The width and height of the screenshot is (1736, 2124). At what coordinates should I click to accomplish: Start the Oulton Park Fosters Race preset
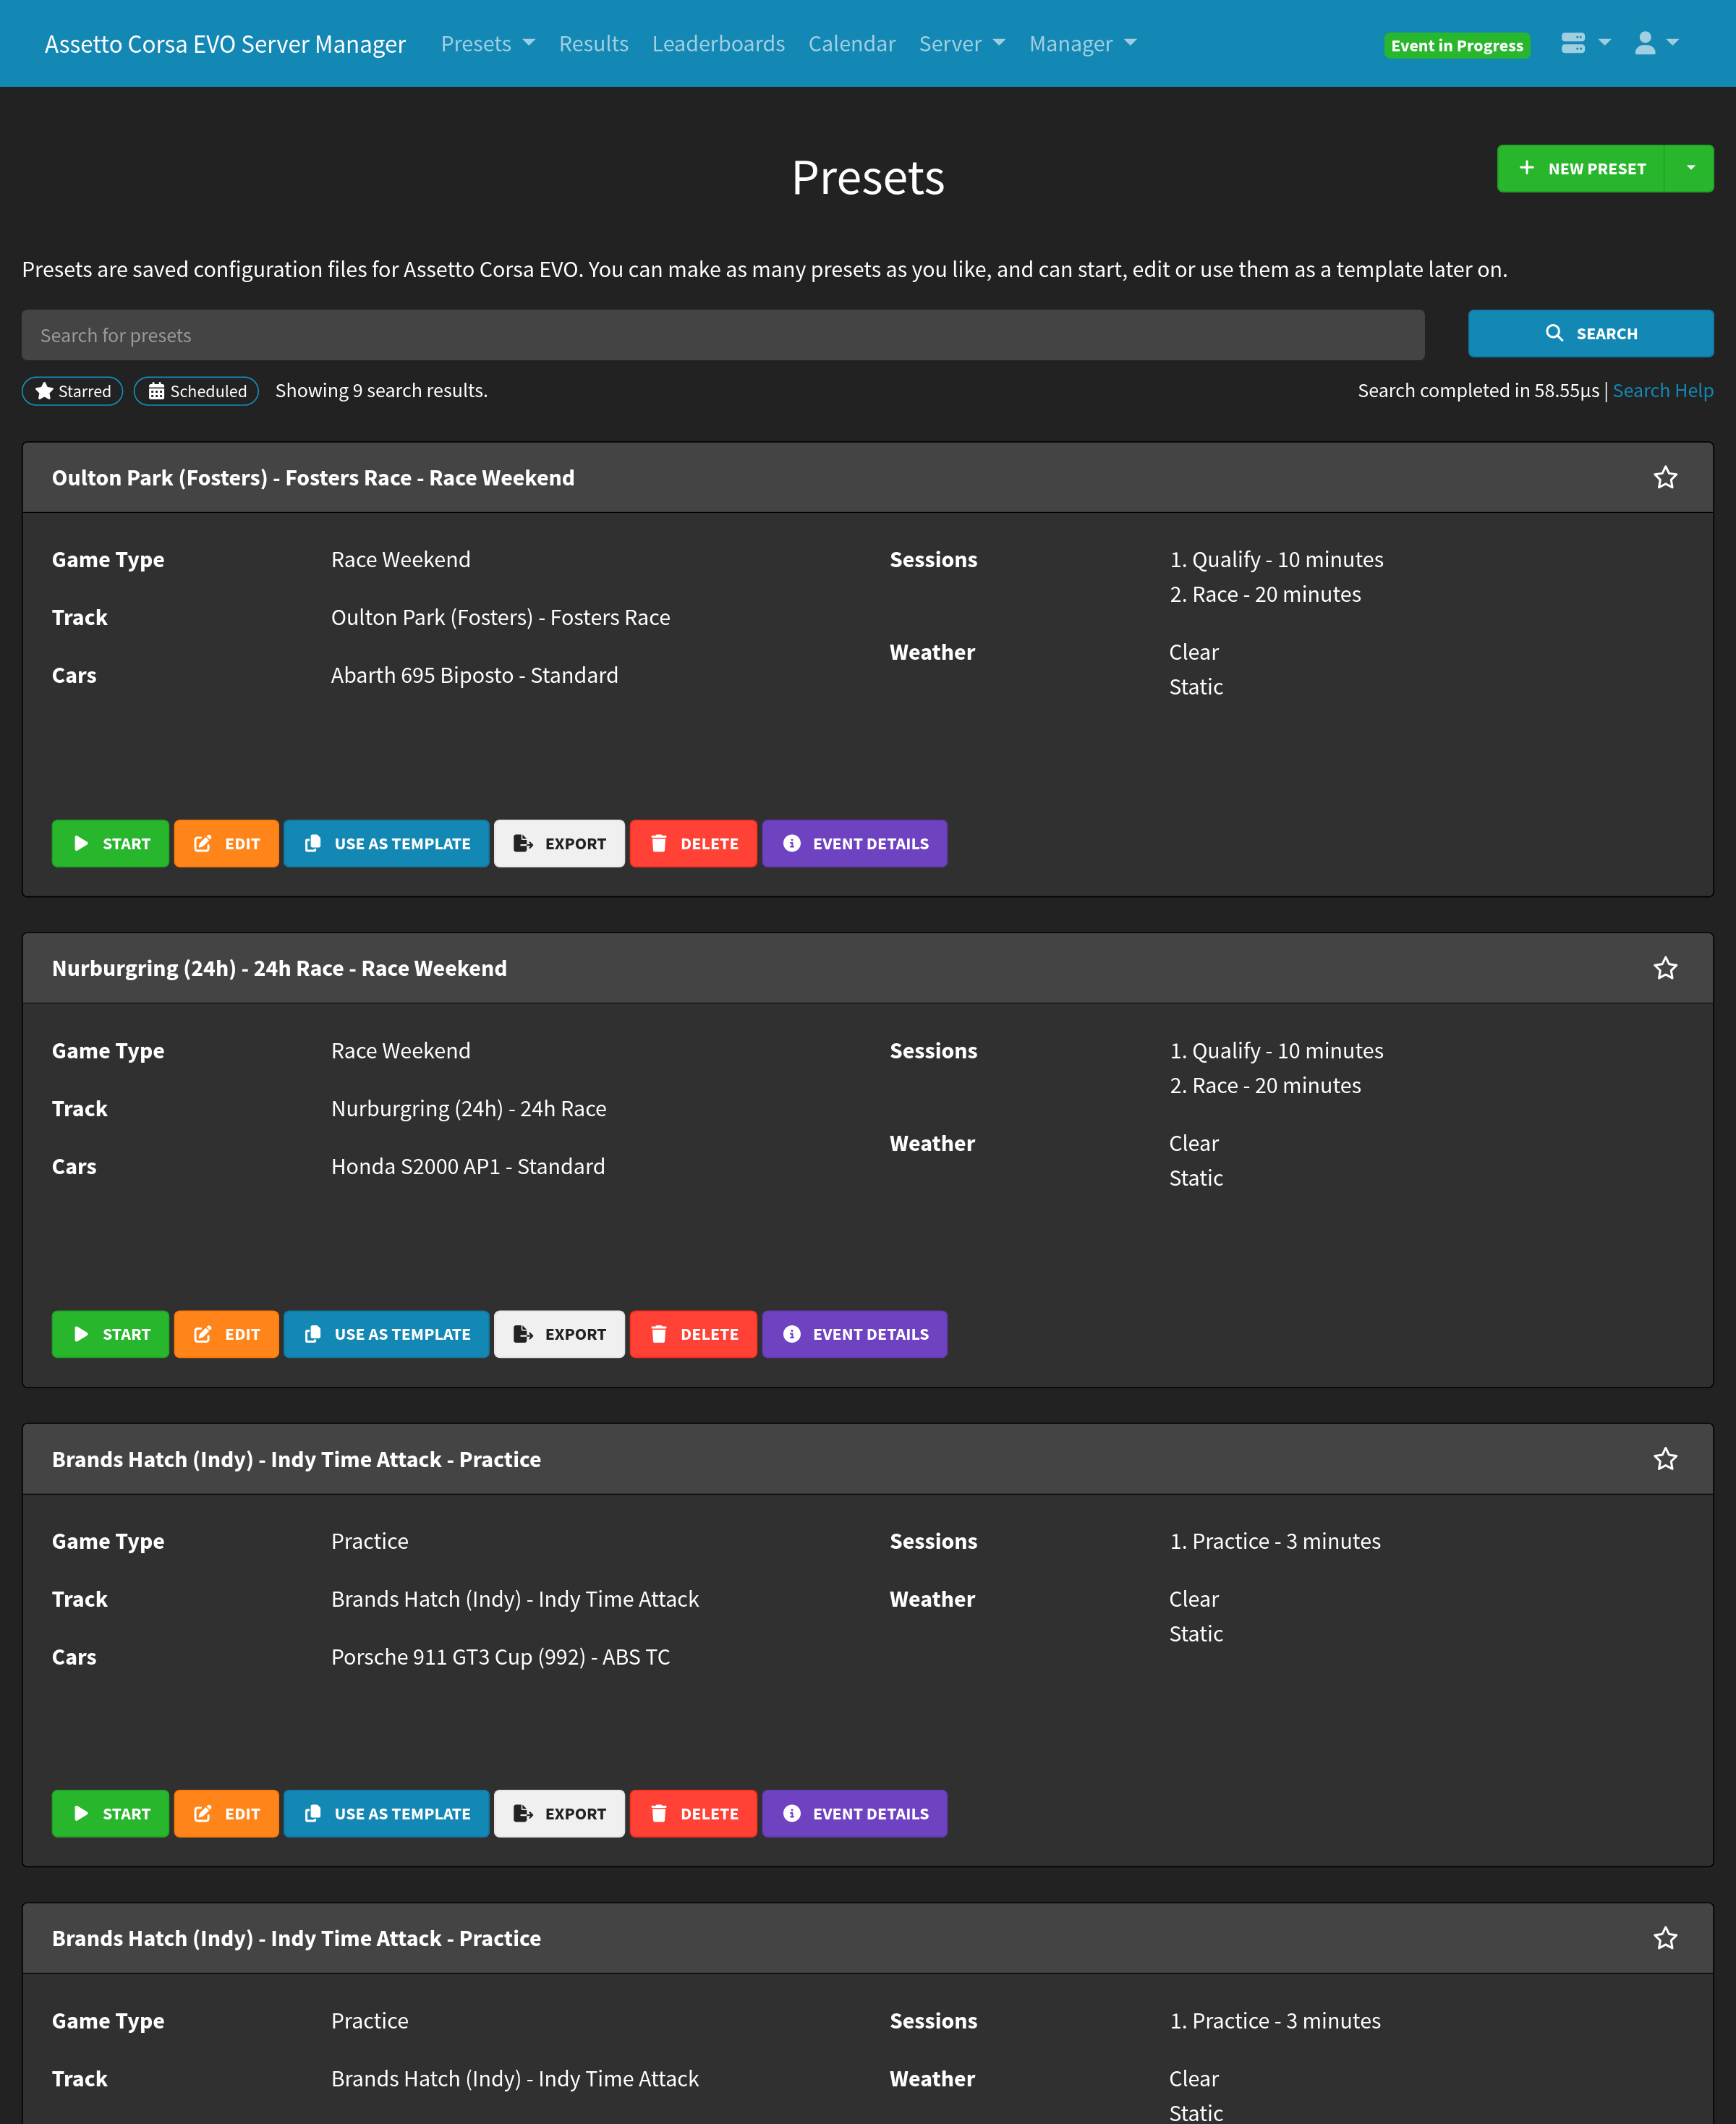coord(110,843)
